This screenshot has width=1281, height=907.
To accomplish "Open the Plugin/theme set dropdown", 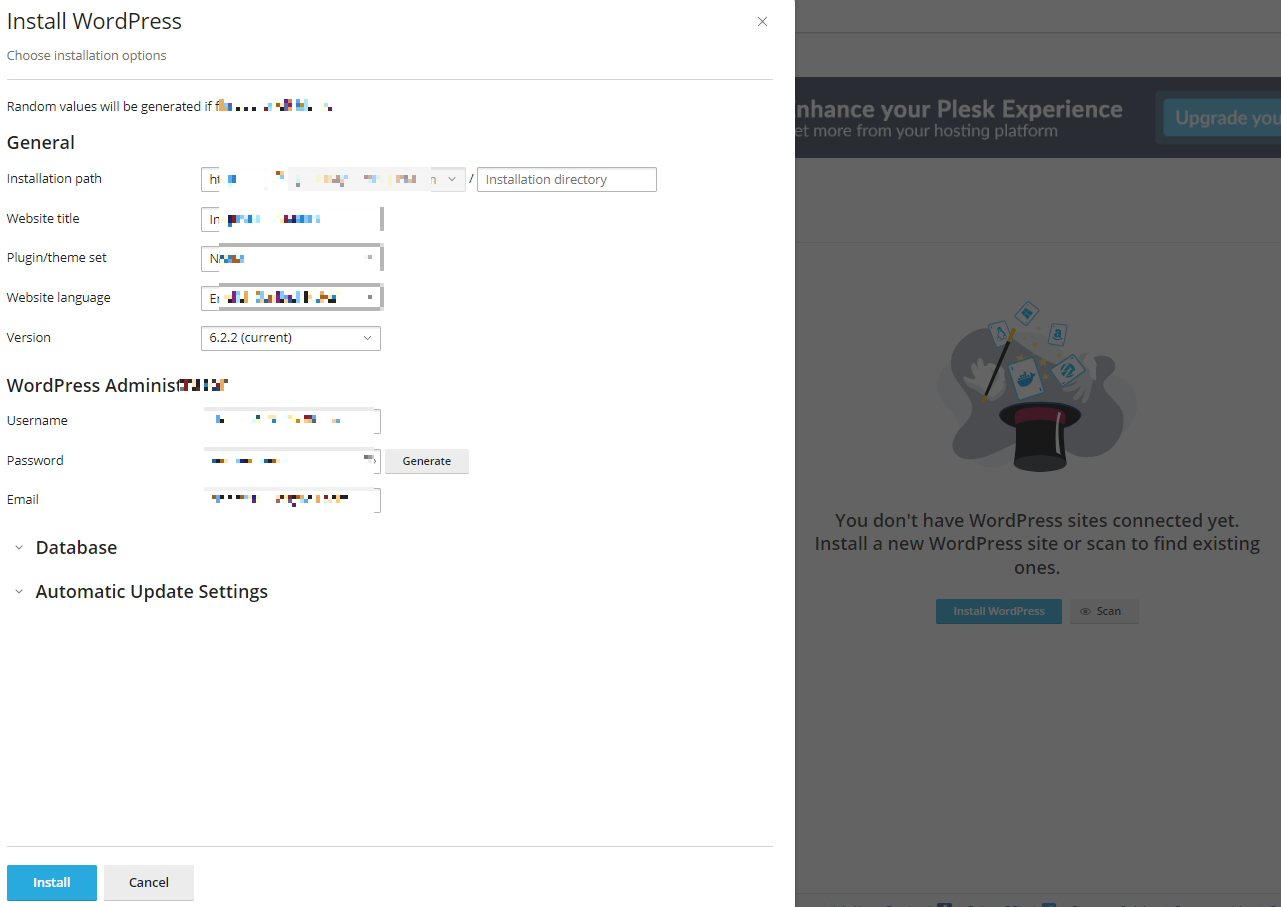I will point(291,258).
